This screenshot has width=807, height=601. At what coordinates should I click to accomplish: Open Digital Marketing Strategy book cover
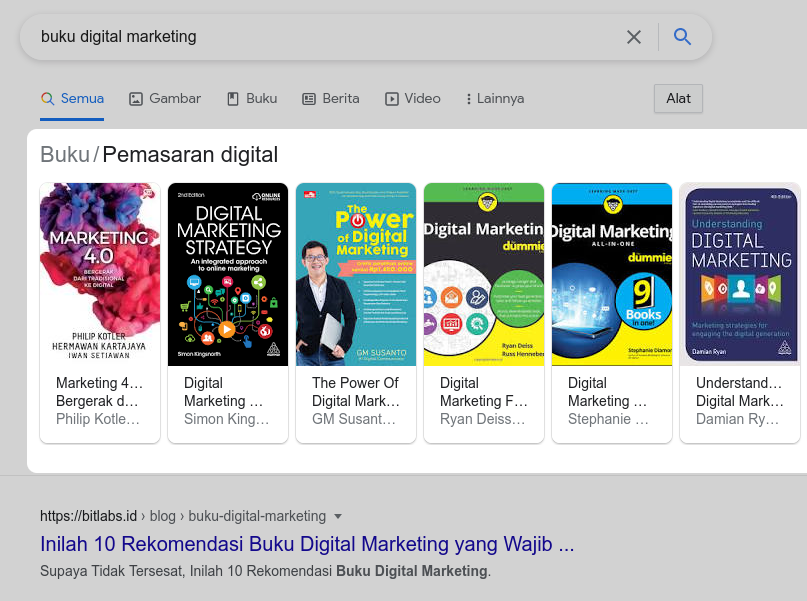[x=228, y=274]
